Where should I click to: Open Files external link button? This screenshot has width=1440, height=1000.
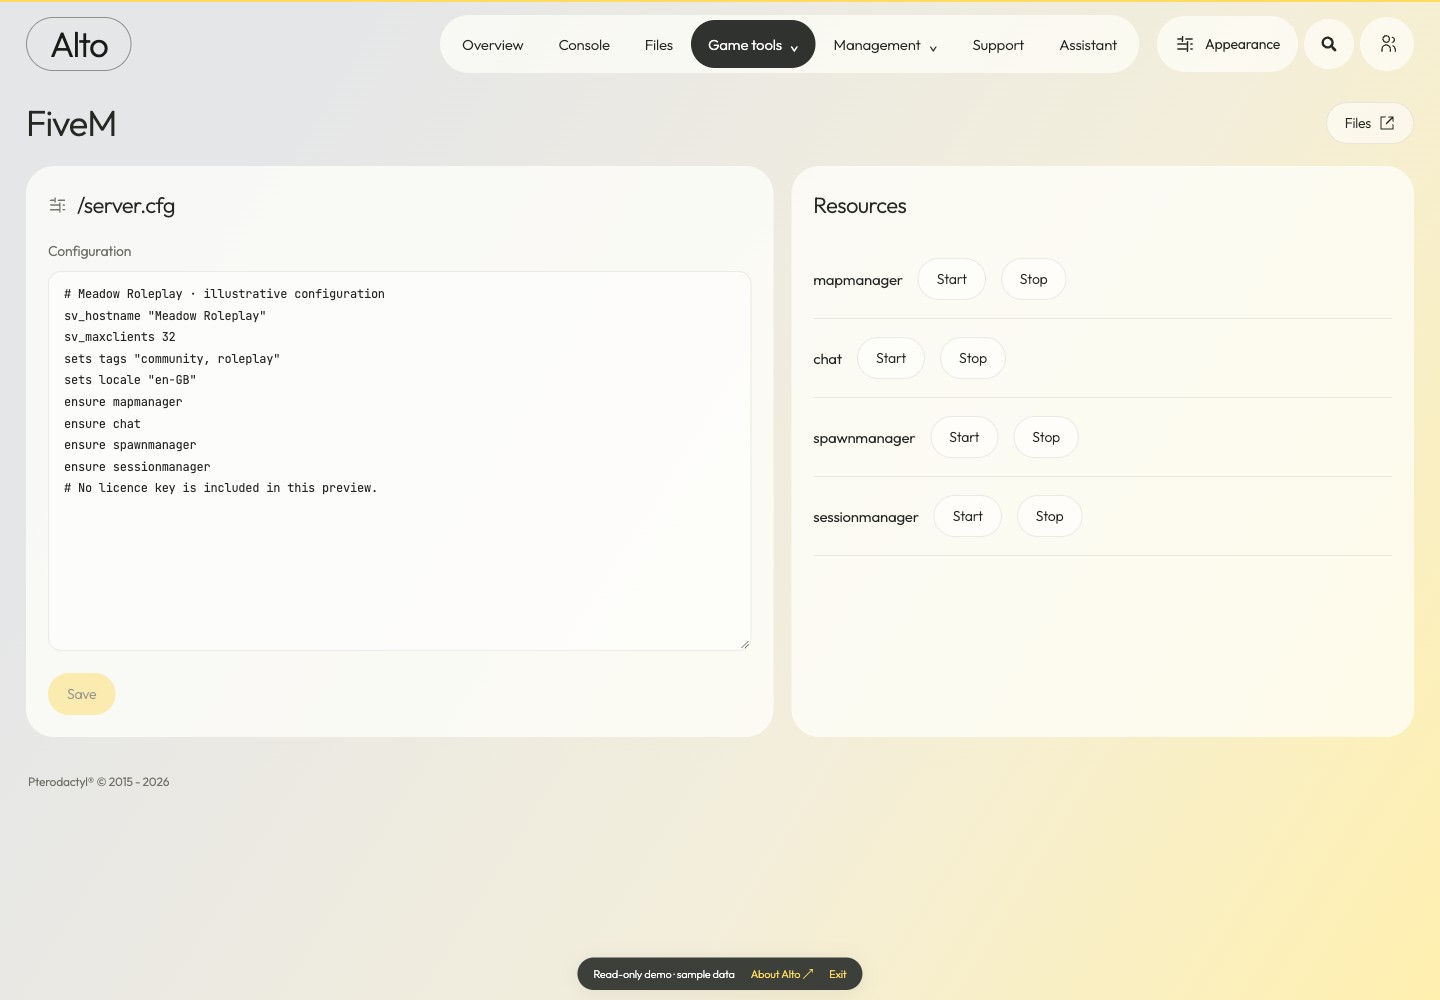coord(1369,123)
